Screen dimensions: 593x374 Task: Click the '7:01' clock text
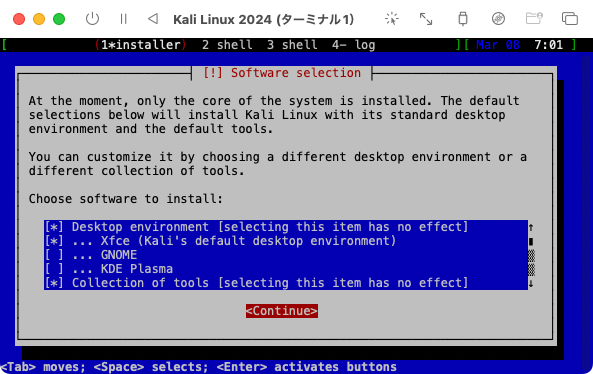coord(548,45)
